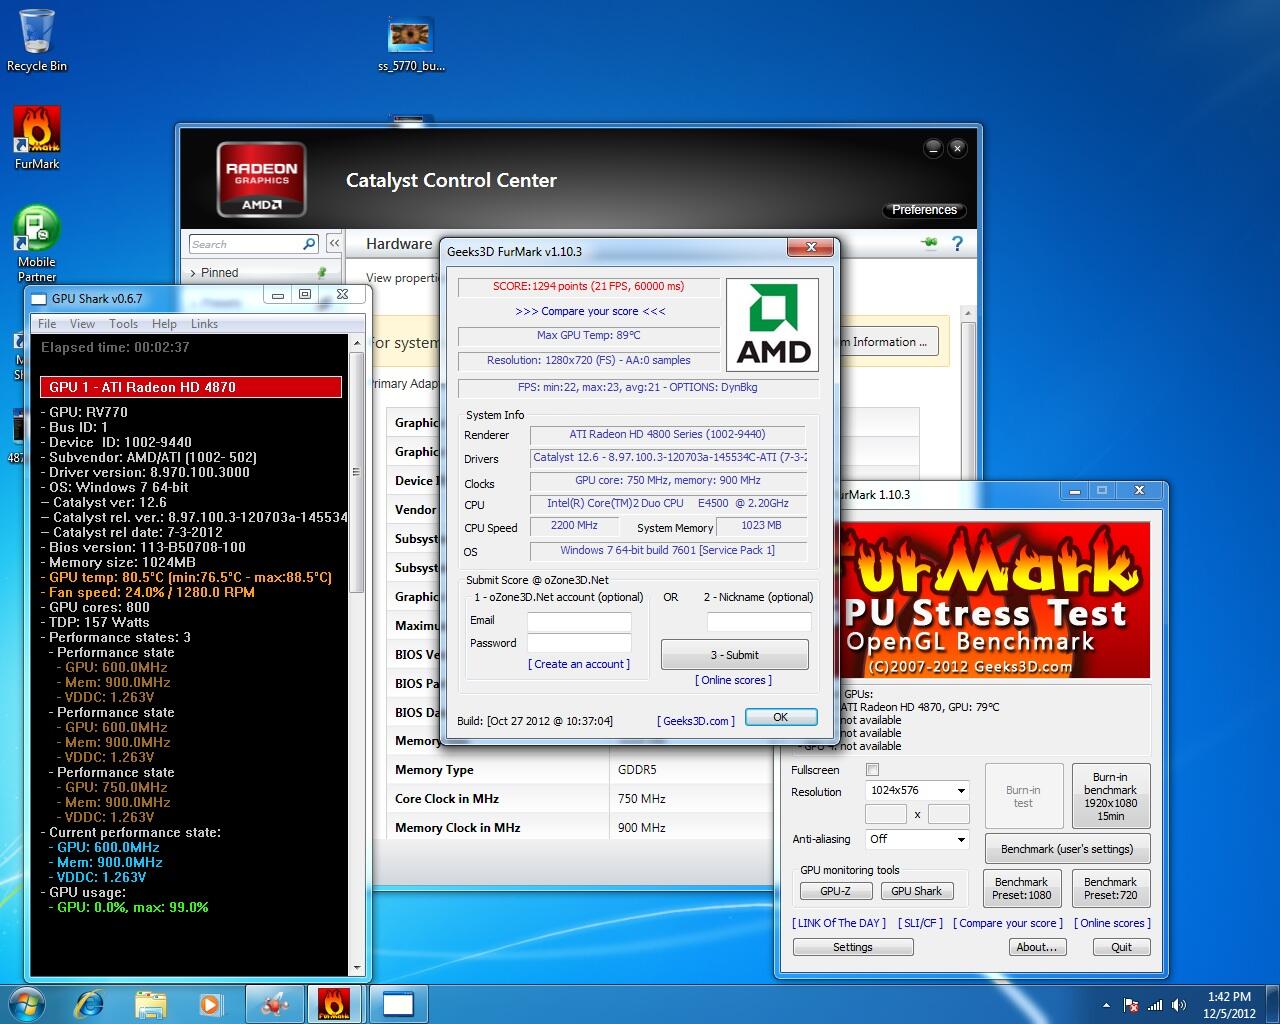Run Benchmark Preset:1080

click(1021, 888)
